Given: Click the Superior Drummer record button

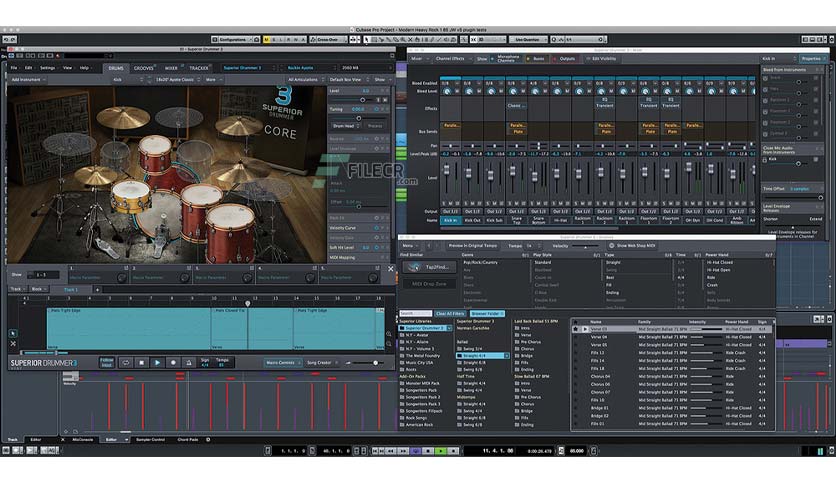Looking at the screenshot, I should point(173,363).
